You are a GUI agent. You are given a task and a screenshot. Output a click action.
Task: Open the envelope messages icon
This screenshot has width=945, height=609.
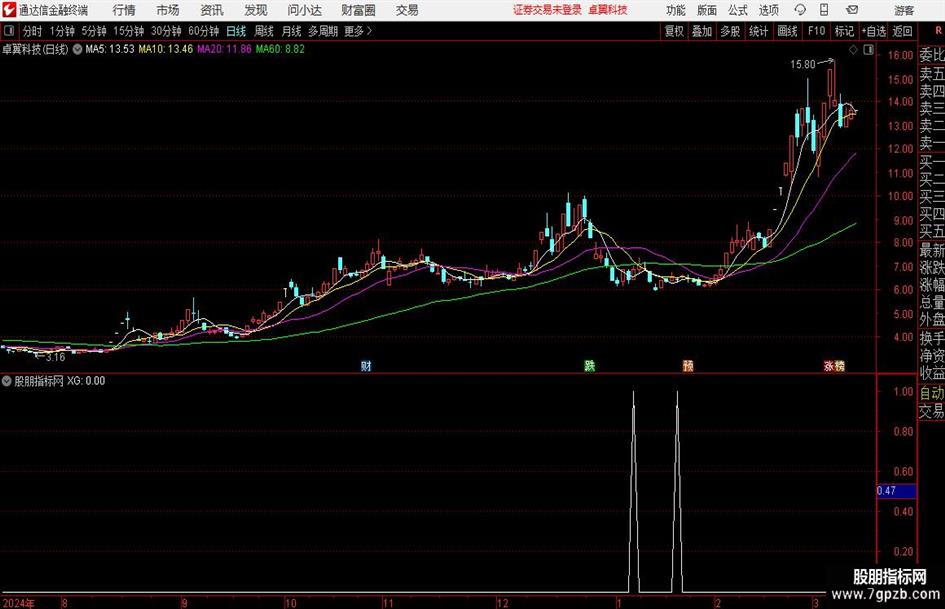click(852, 10)
